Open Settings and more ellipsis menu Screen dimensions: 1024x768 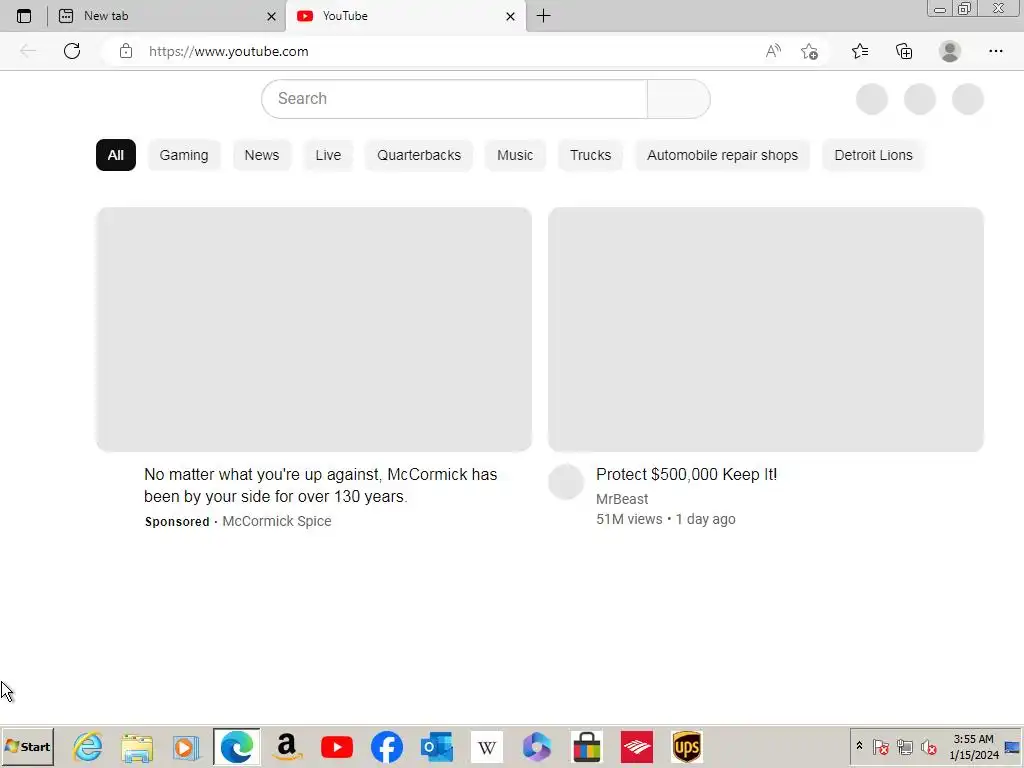click(995, 51)
